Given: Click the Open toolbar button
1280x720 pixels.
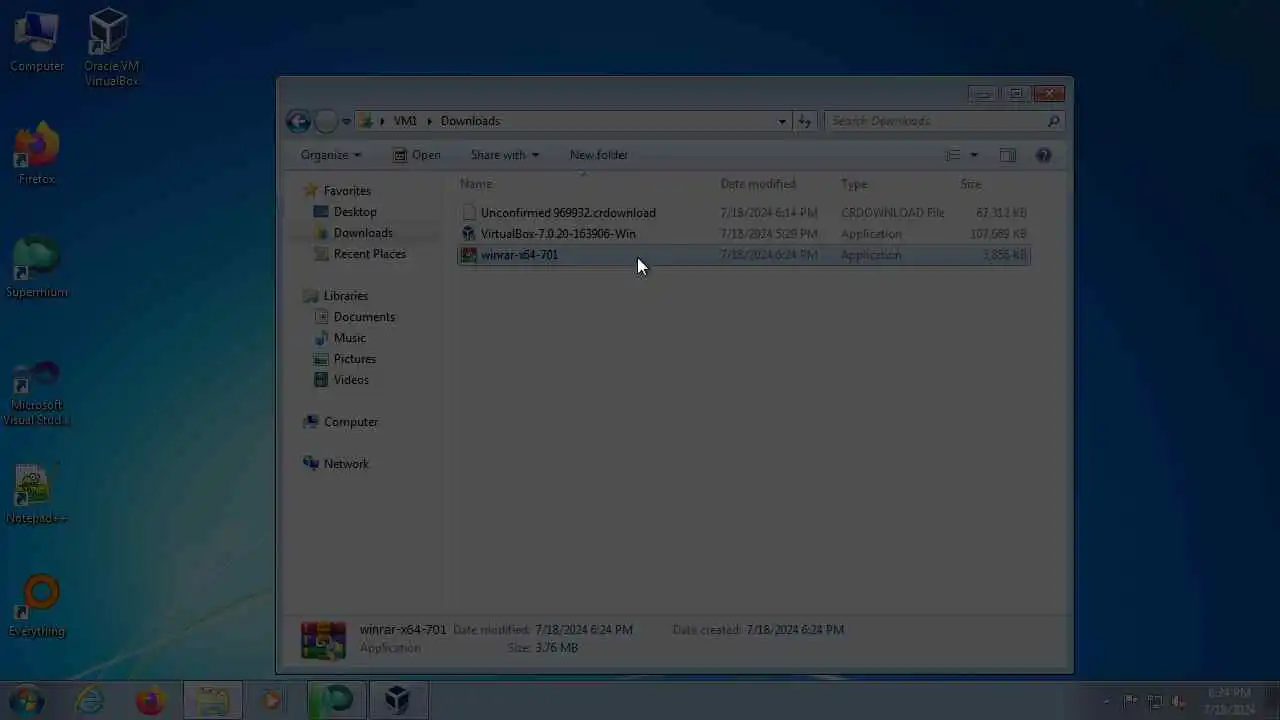Looking at the screenshot, I should (x=417, y=155).
